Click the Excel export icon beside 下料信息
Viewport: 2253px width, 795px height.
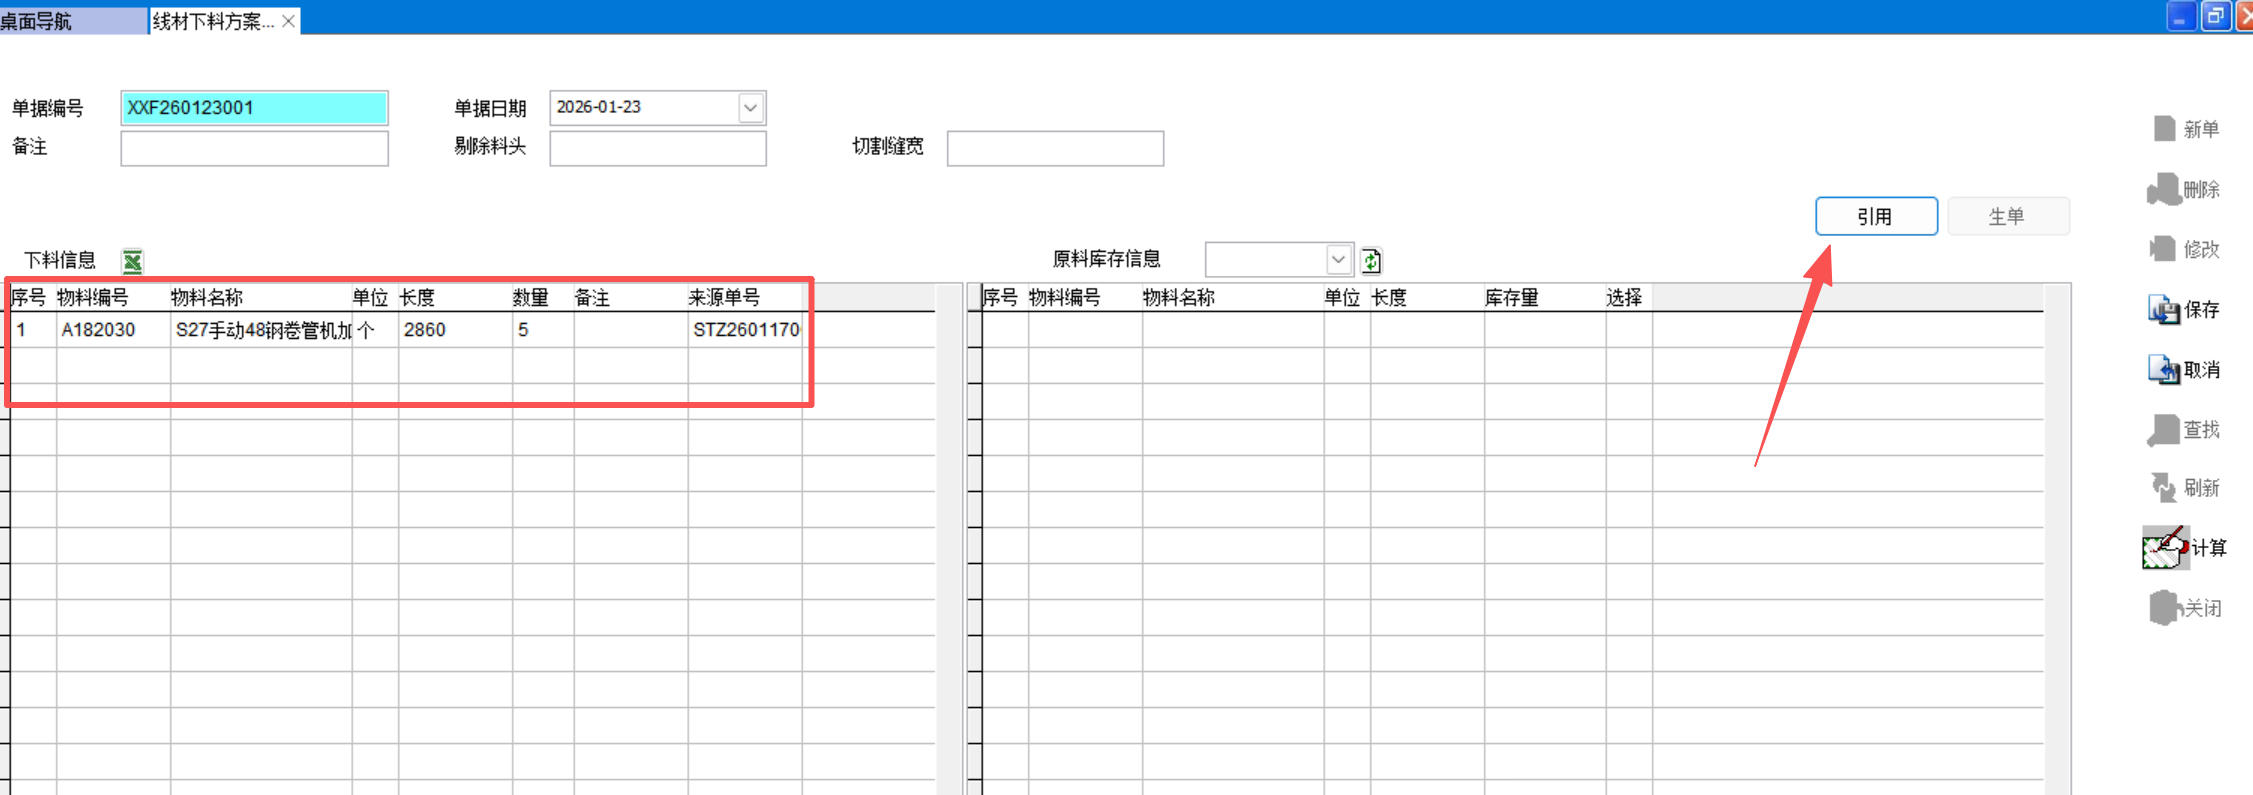(x=132, y=262)
